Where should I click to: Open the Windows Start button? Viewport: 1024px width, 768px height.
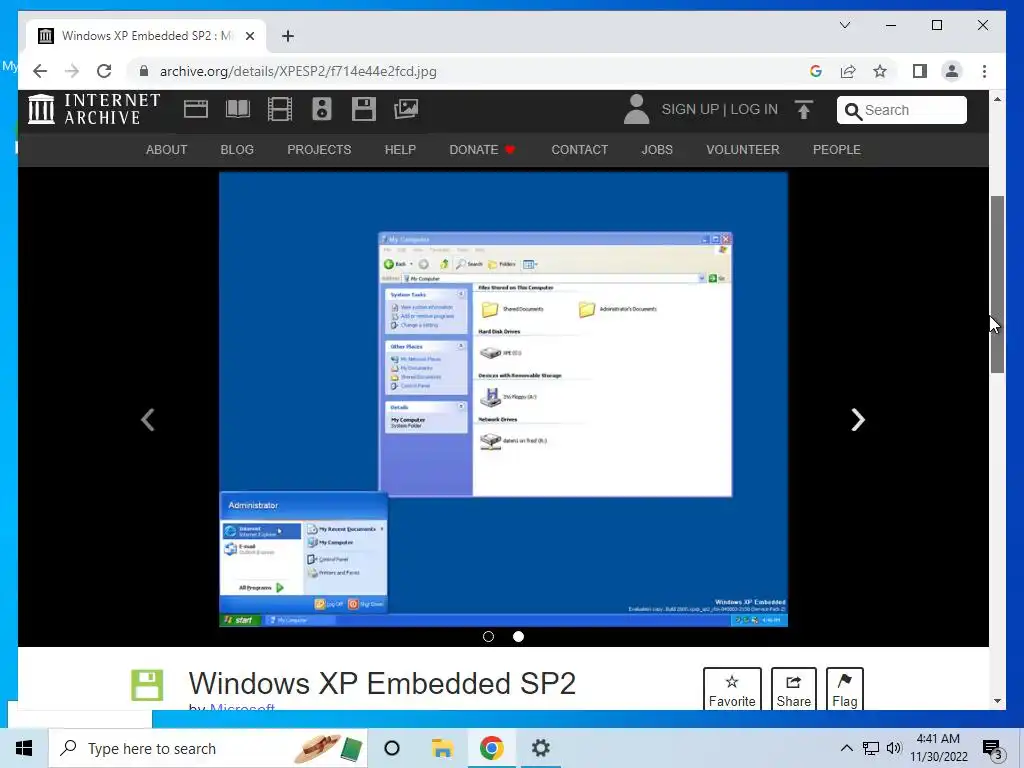(24, 748)
